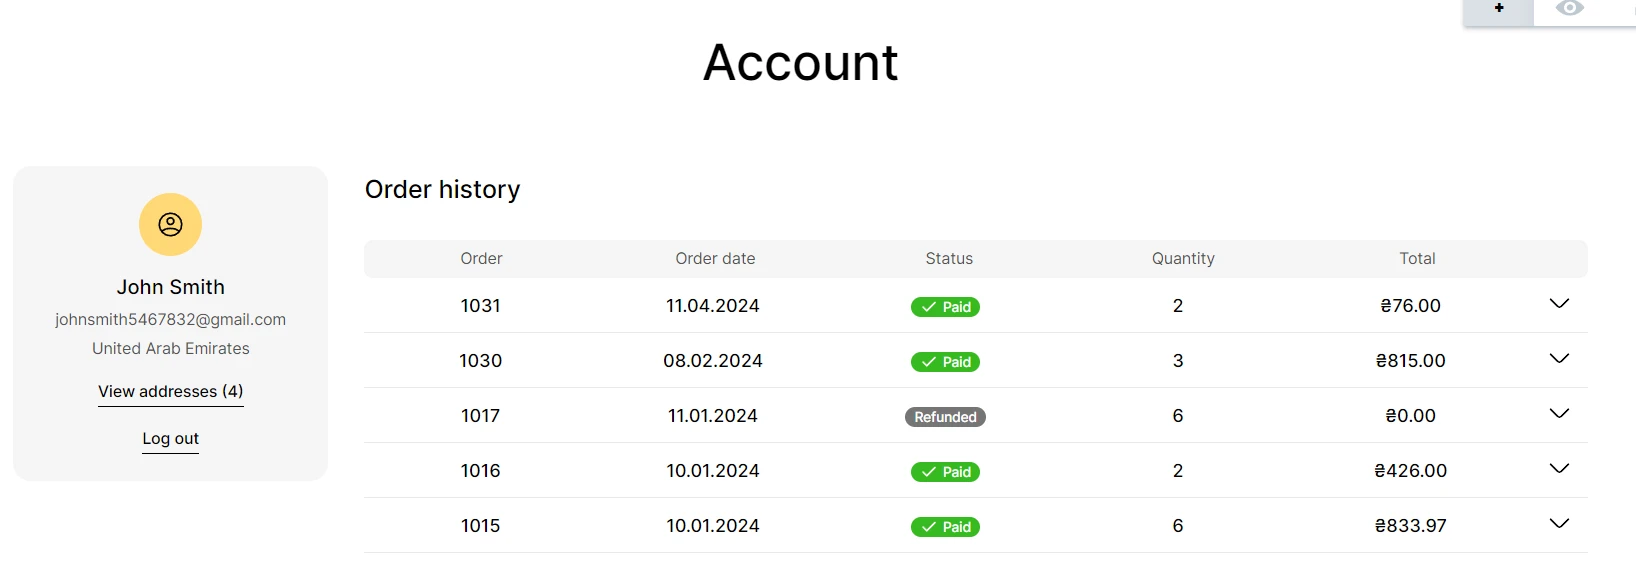Click total ₴833.97
The image size is (1636, 565).
pos(1411,526)
